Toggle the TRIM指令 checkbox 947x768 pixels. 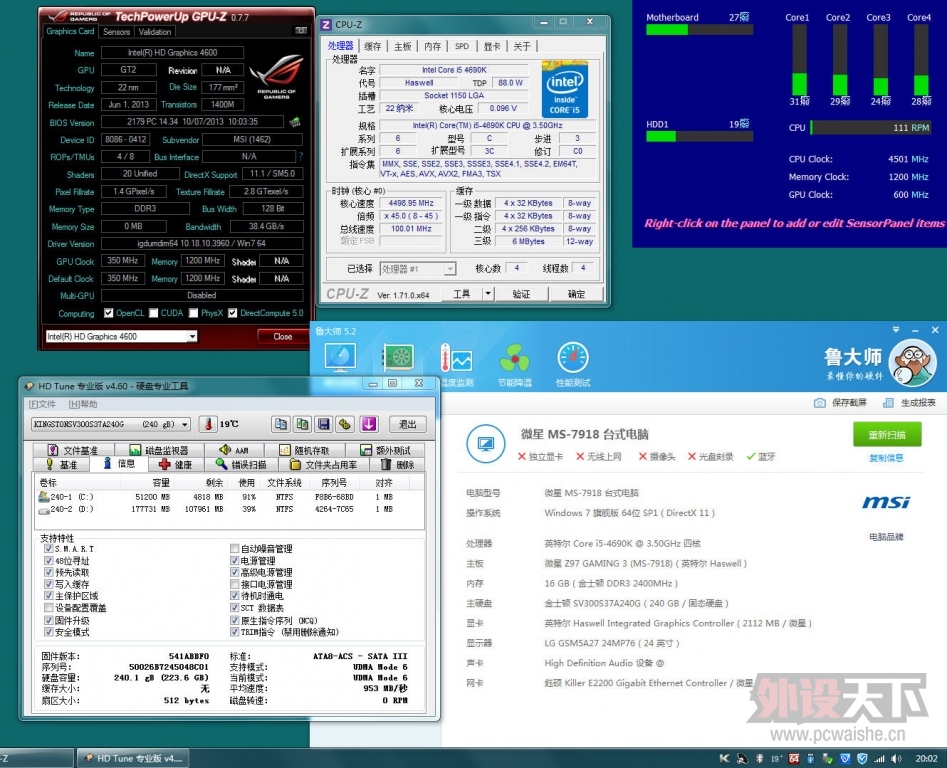(234, 632)
